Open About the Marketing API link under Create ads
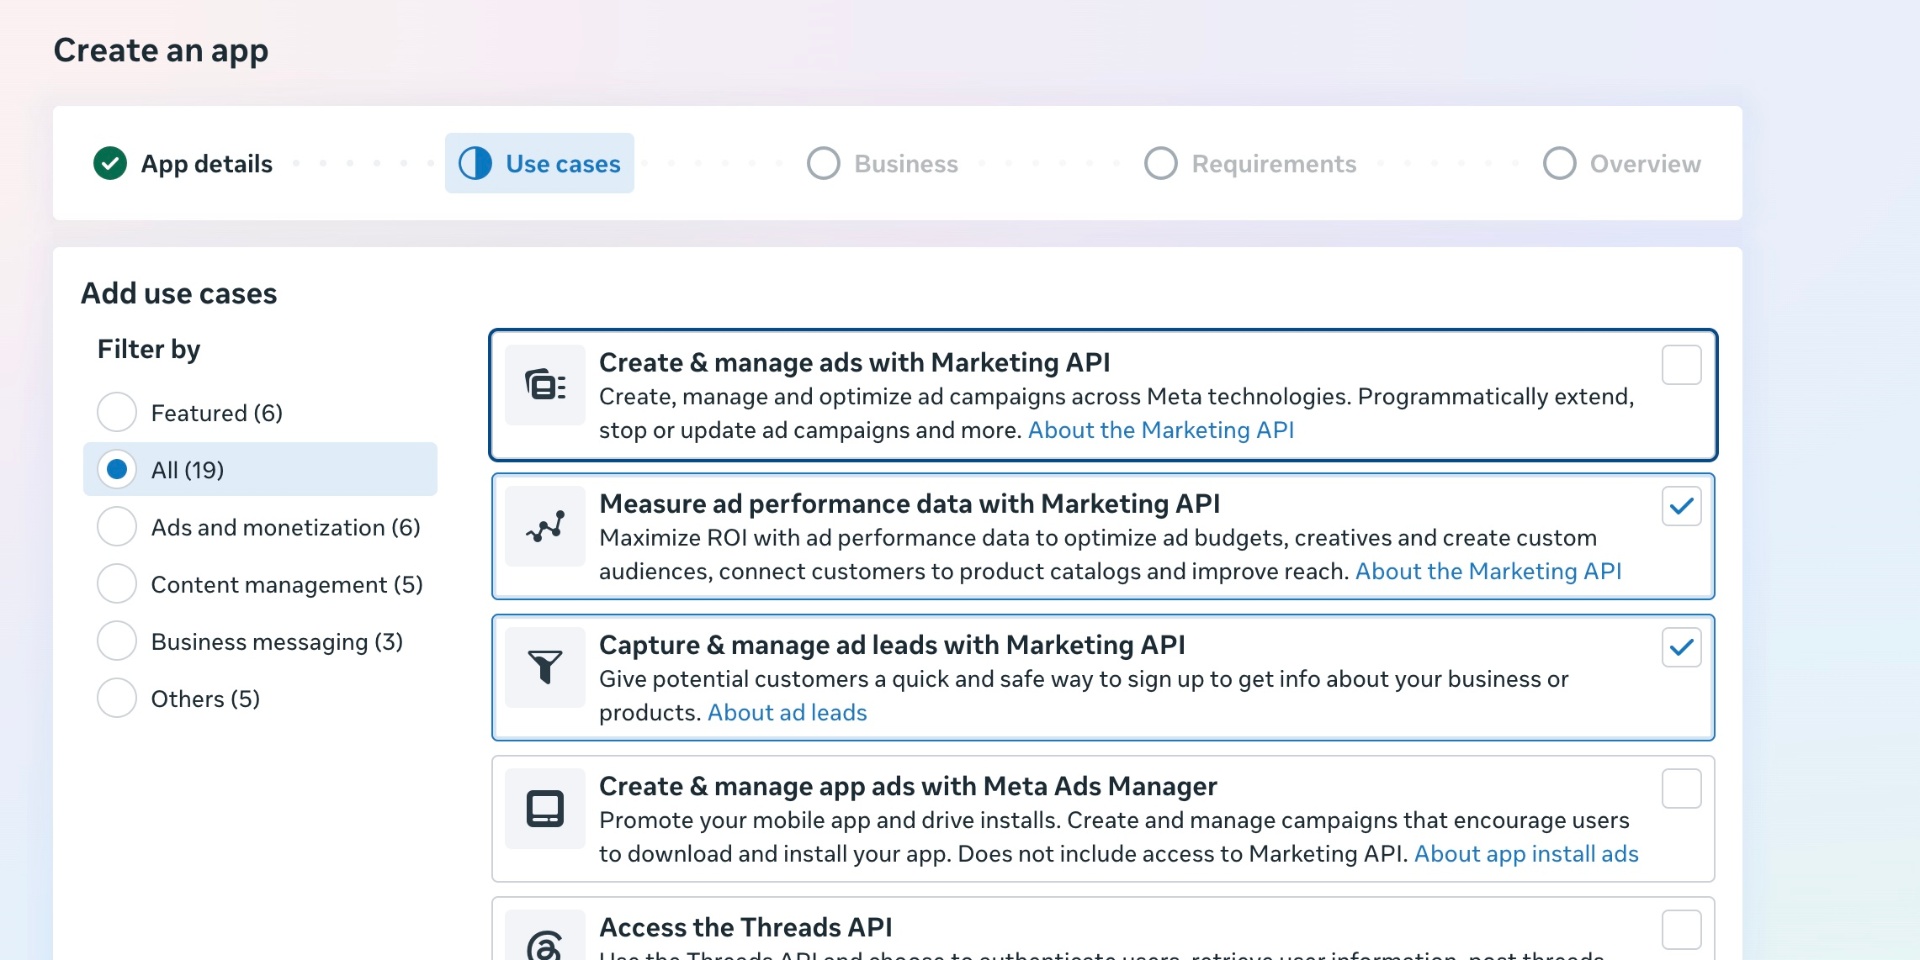The width and height of the screenshot is (1920, 960). pos(1161,430)
